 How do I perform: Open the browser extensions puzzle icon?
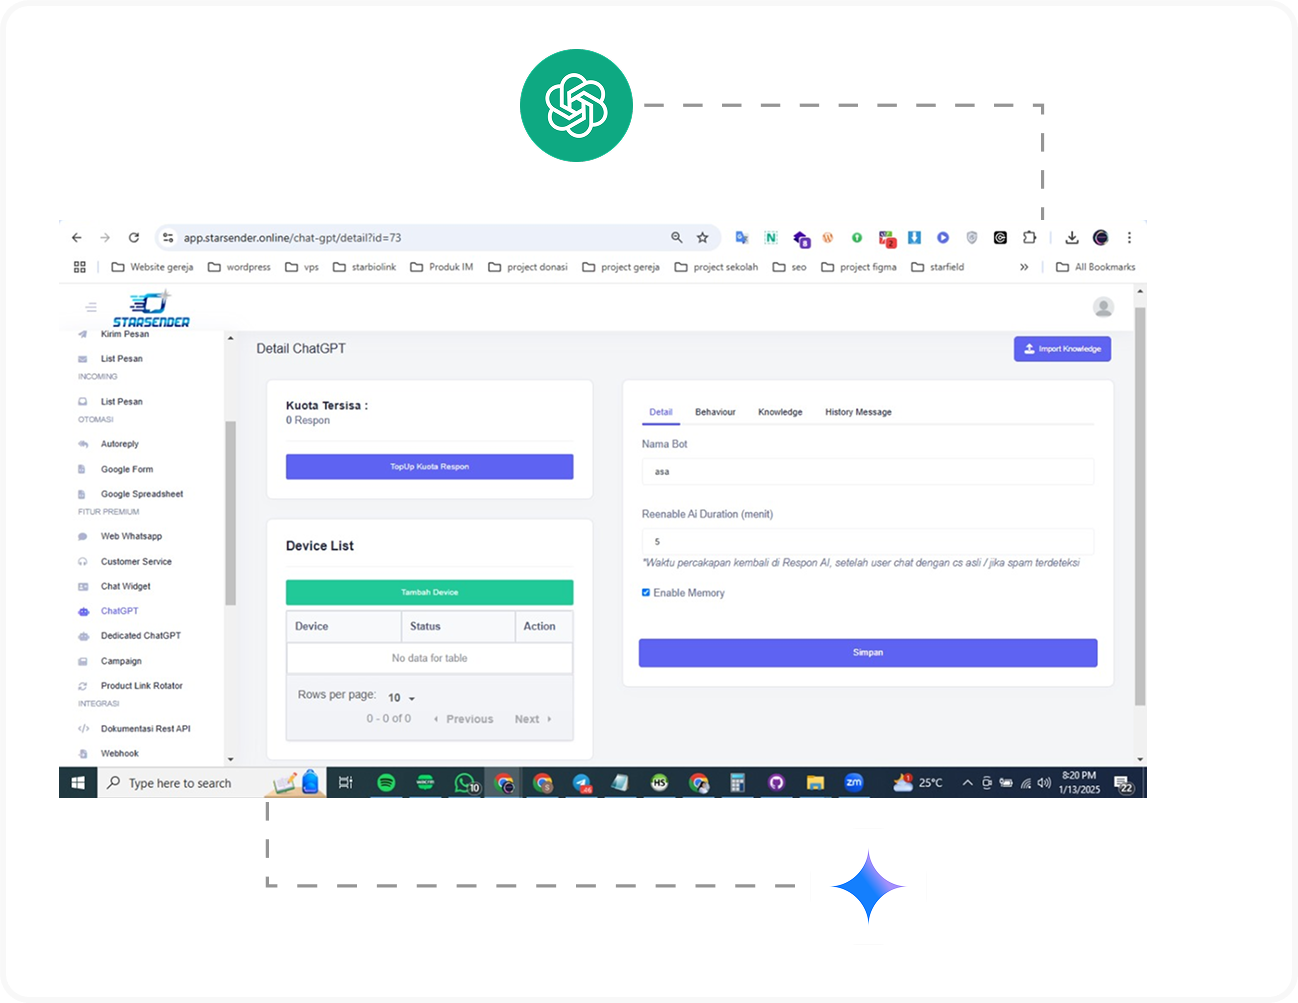pyautogui.click(x=1029, y=238)
